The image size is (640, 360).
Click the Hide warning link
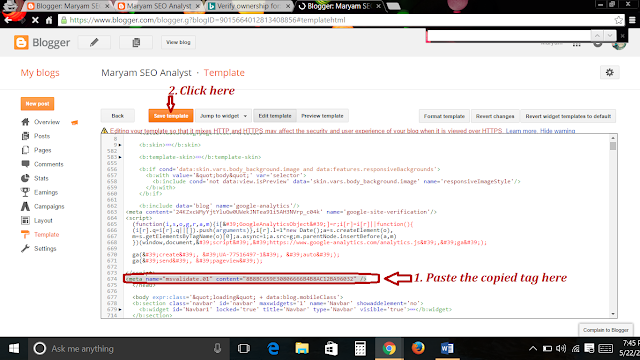point(558,131)
